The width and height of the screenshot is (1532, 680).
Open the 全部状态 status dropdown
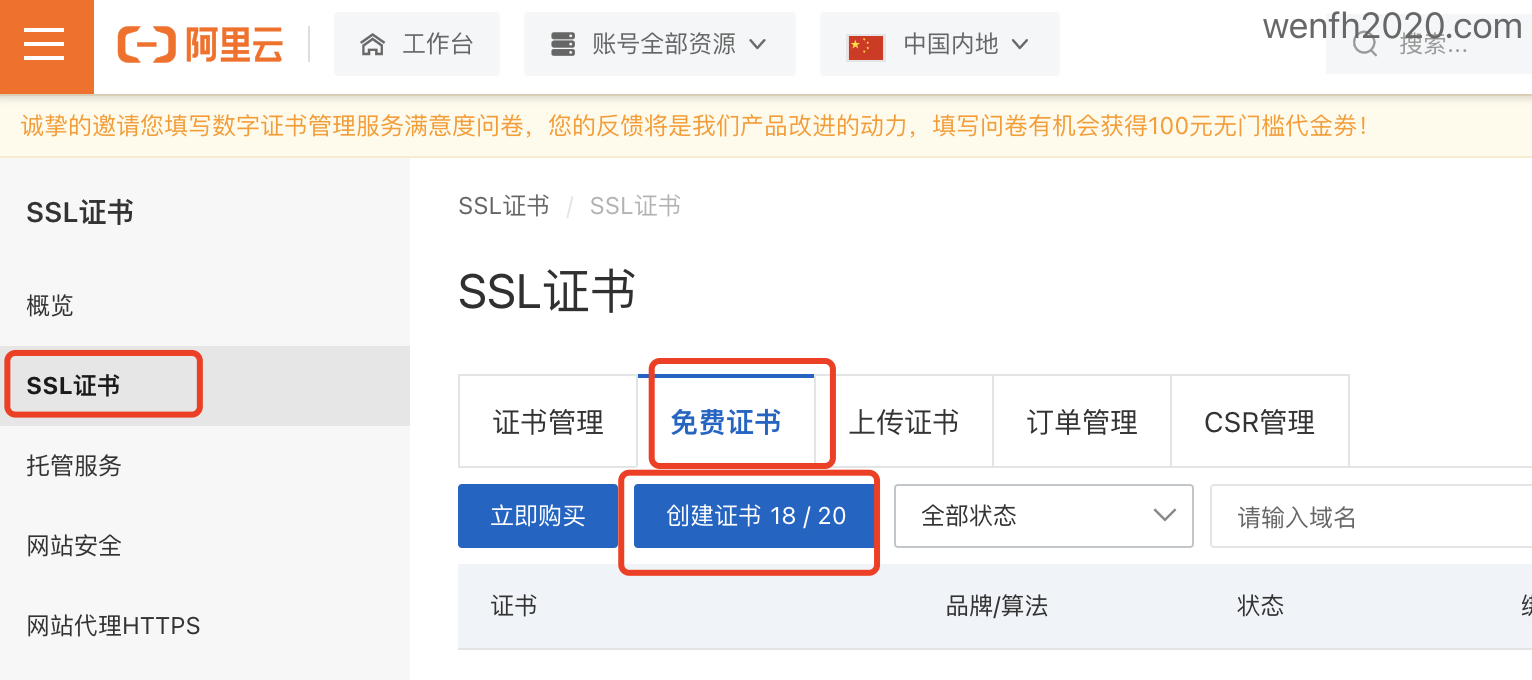click(1044, 516)
